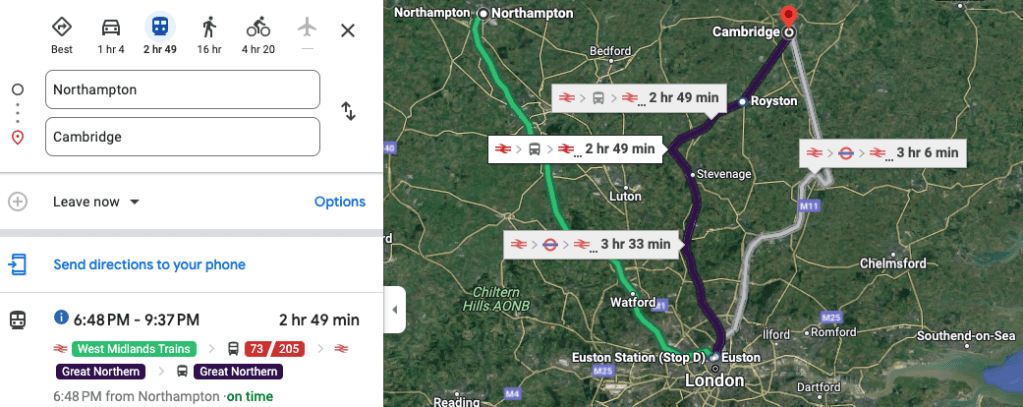The image size is (1023, 407).
Task: Send directions to your phone
Action: 149,265
